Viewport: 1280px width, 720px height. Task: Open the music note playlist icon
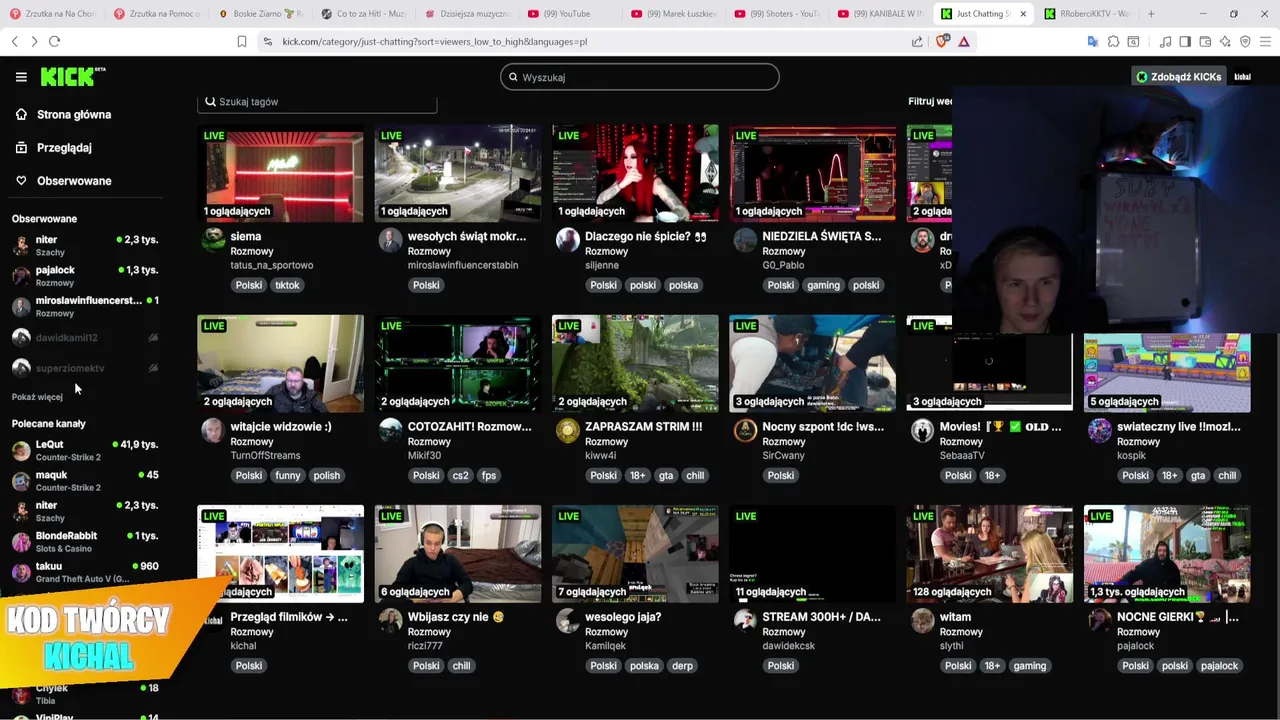[x=1165, y=41]
